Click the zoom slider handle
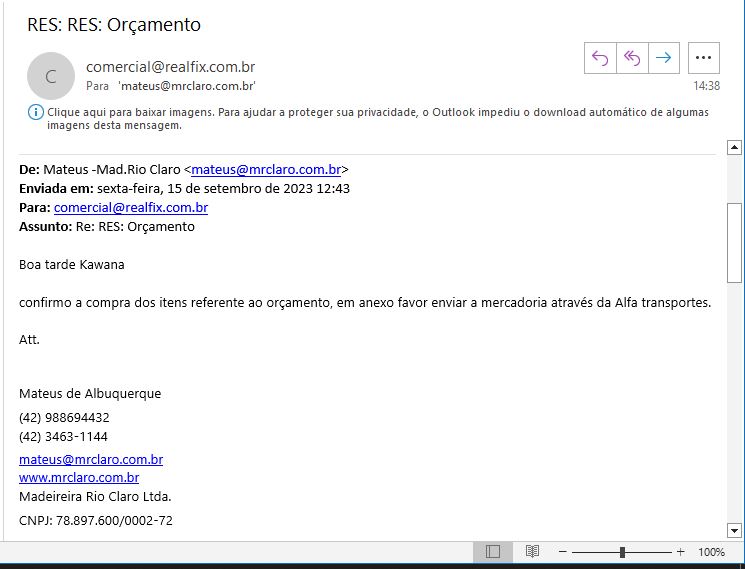The height and width of the screenshot is (569, 745). [x=622, y=552]
